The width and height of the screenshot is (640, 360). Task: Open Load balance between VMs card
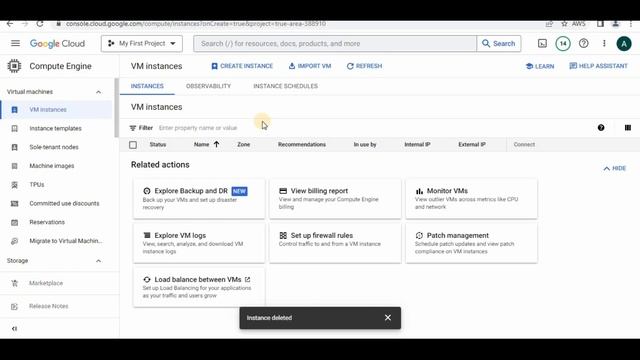point(199,287)
